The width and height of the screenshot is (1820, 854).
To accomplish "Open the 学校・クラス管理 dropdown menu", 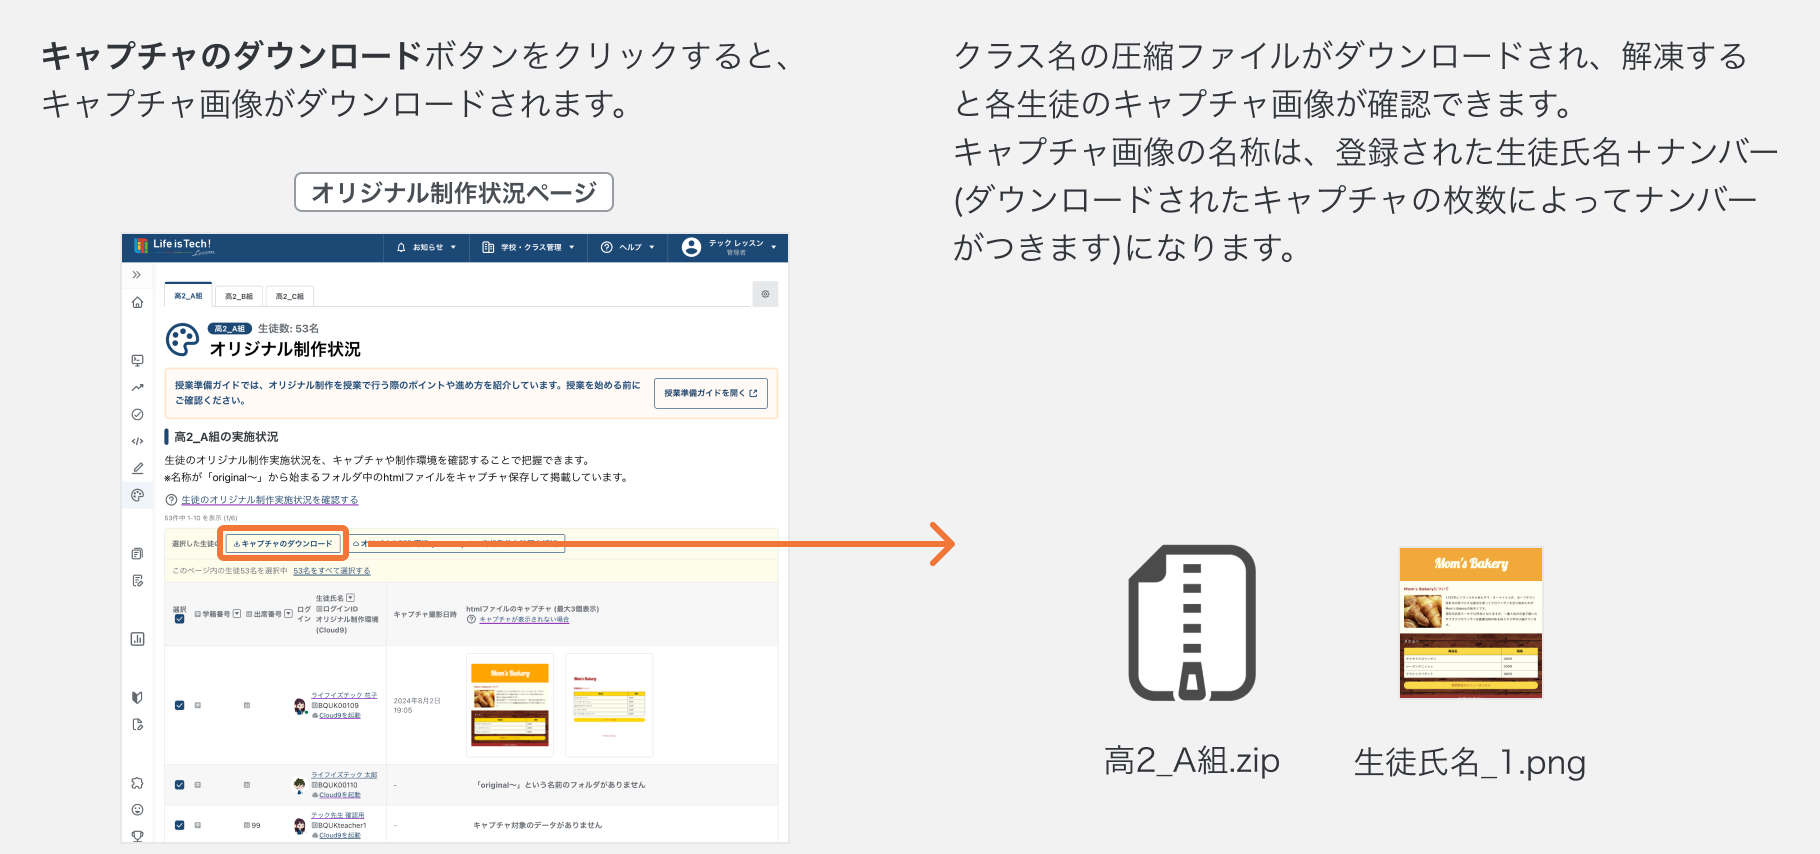I will coord(528,247).
